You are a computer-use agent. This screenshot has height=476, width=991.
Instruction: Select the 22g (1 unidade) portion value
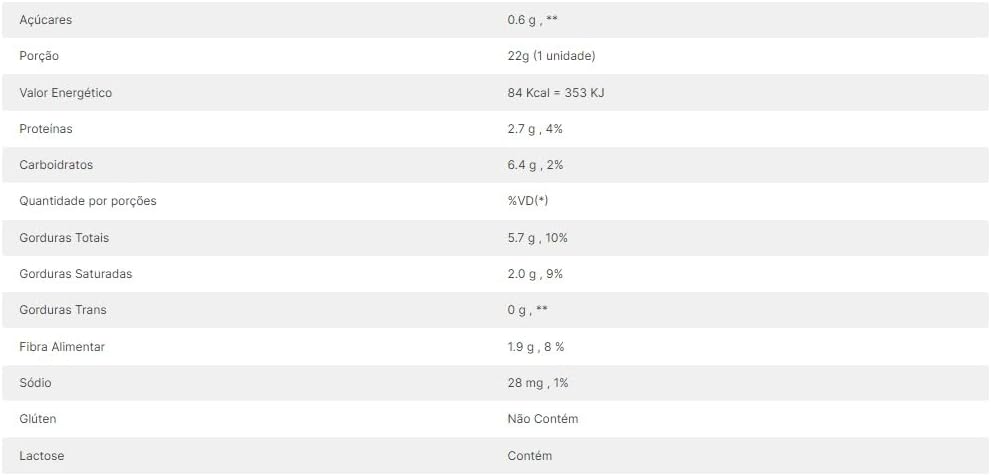point(551,56)
